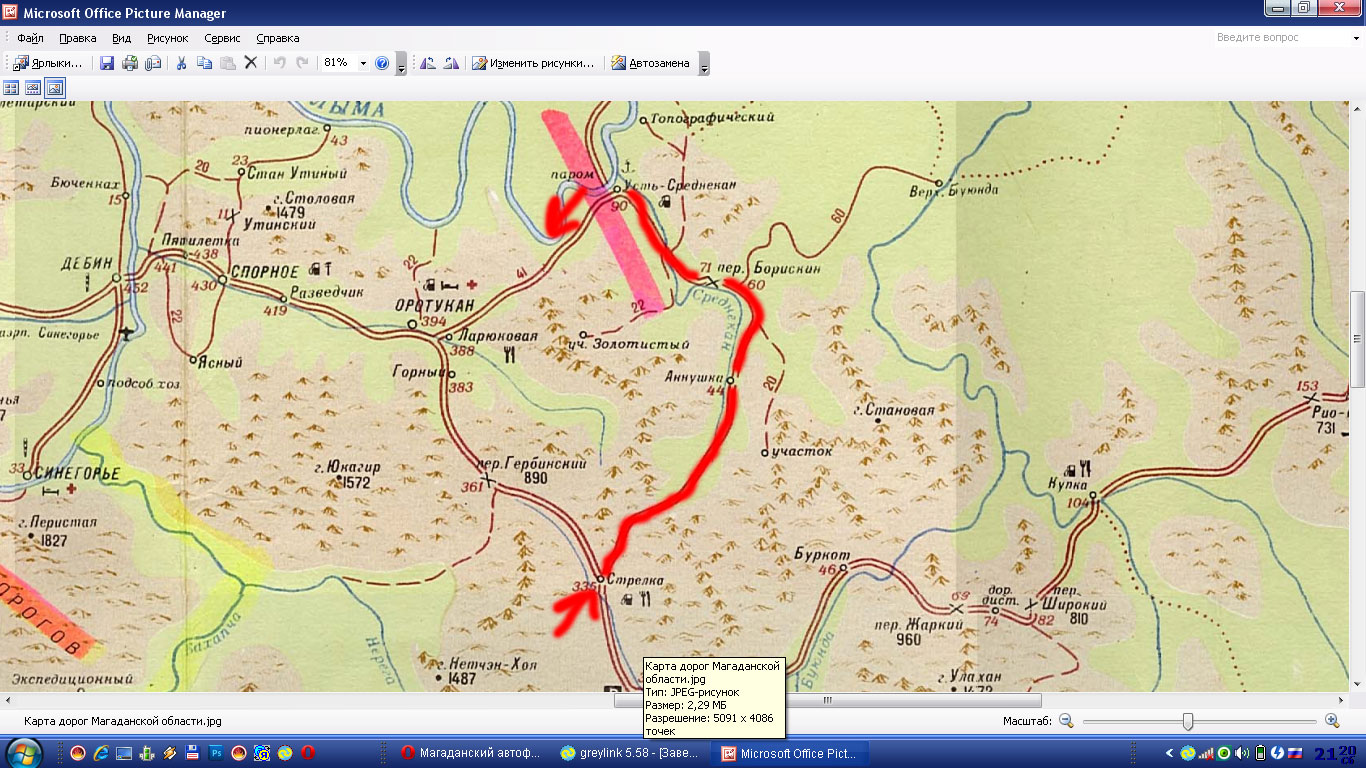The image size is (1366, 768).
Task: Click the Cut scissors icon
Action: tap(182, 63)
